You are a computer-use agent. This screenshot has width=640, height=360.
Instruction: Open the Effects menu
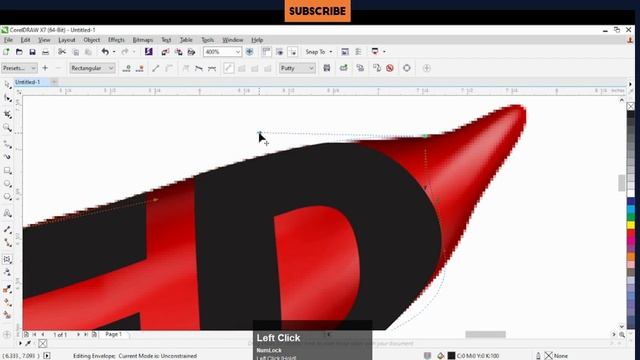[116, 40]
